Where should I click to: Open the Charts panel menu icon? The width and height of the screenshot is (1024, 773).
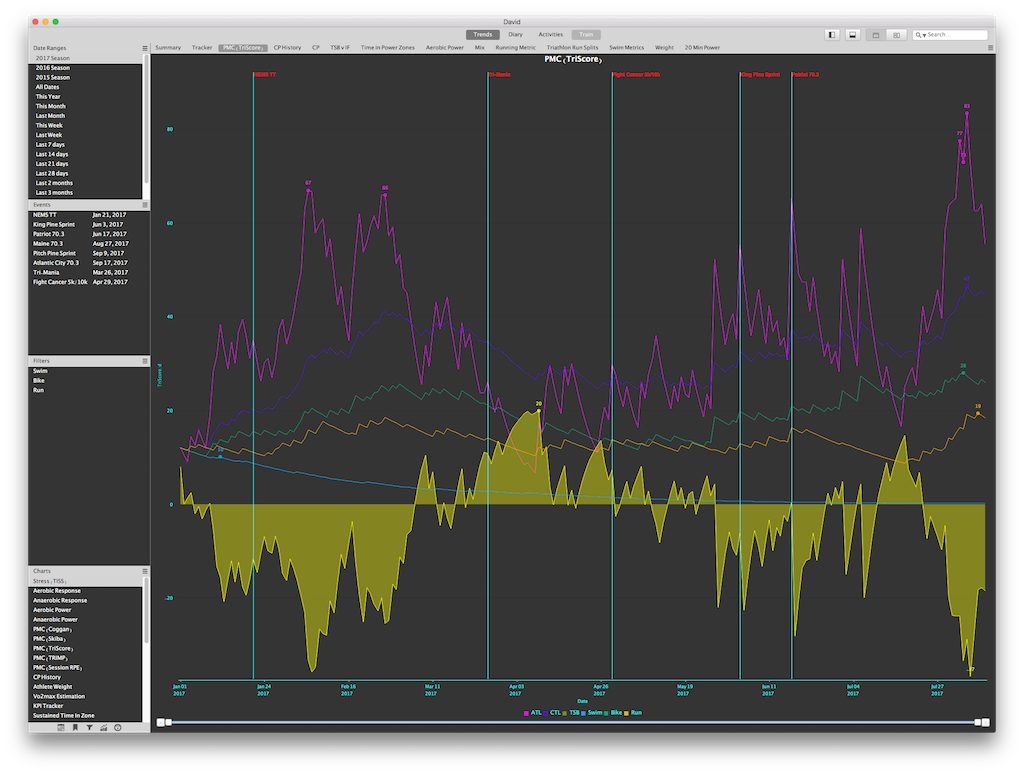pos(145,571)
